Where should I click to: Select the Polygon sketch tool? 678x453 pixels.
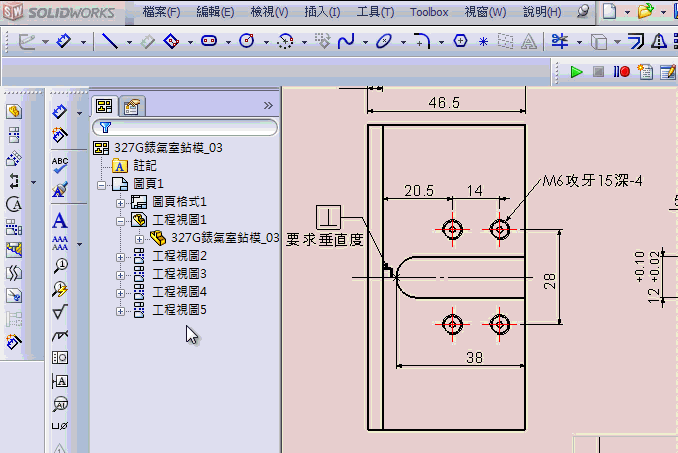click(x=461, y=41)
